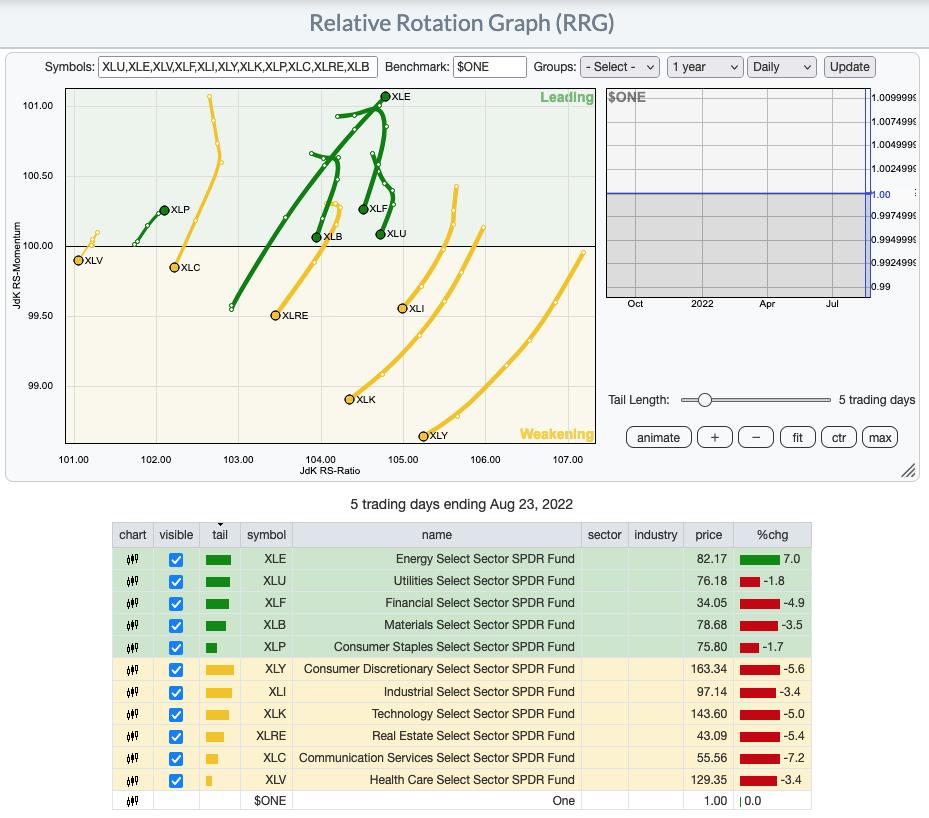The image size is (929, 818).
Task: Open chart icon for XLY row
Action: tap(133, 669)
